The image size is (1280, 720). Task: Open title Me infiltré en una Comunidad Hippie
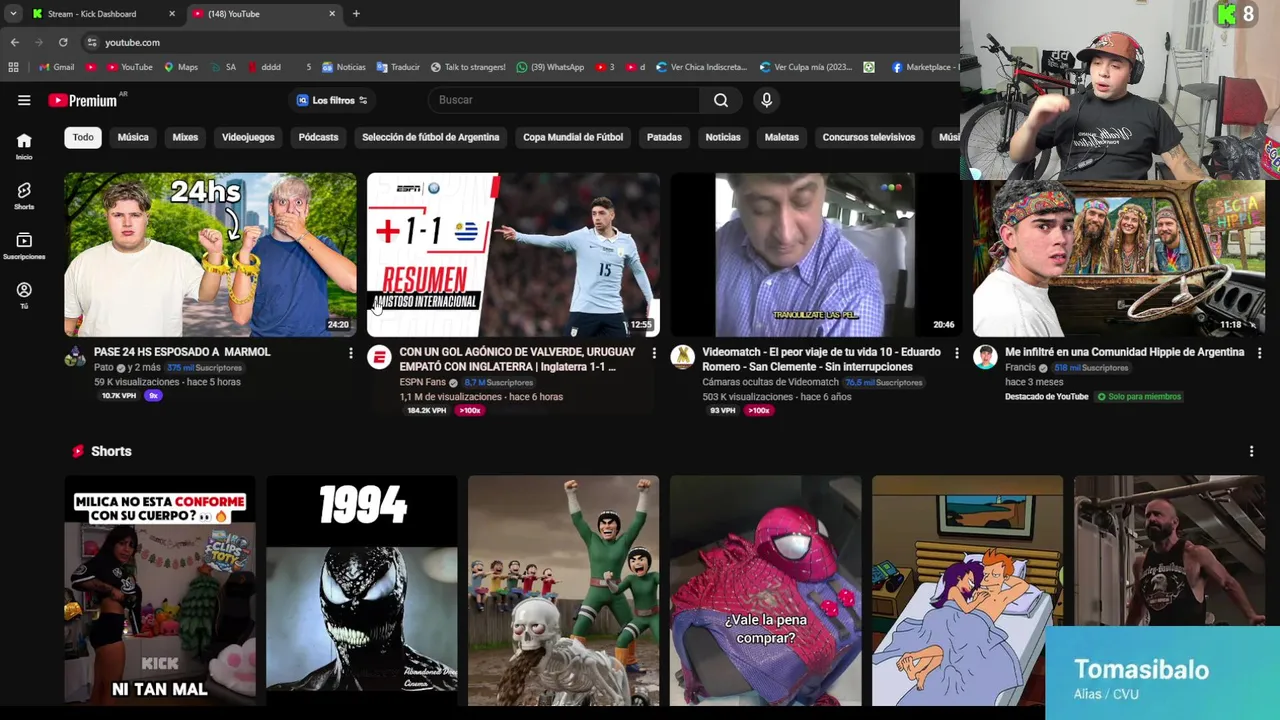[1124, 352]
